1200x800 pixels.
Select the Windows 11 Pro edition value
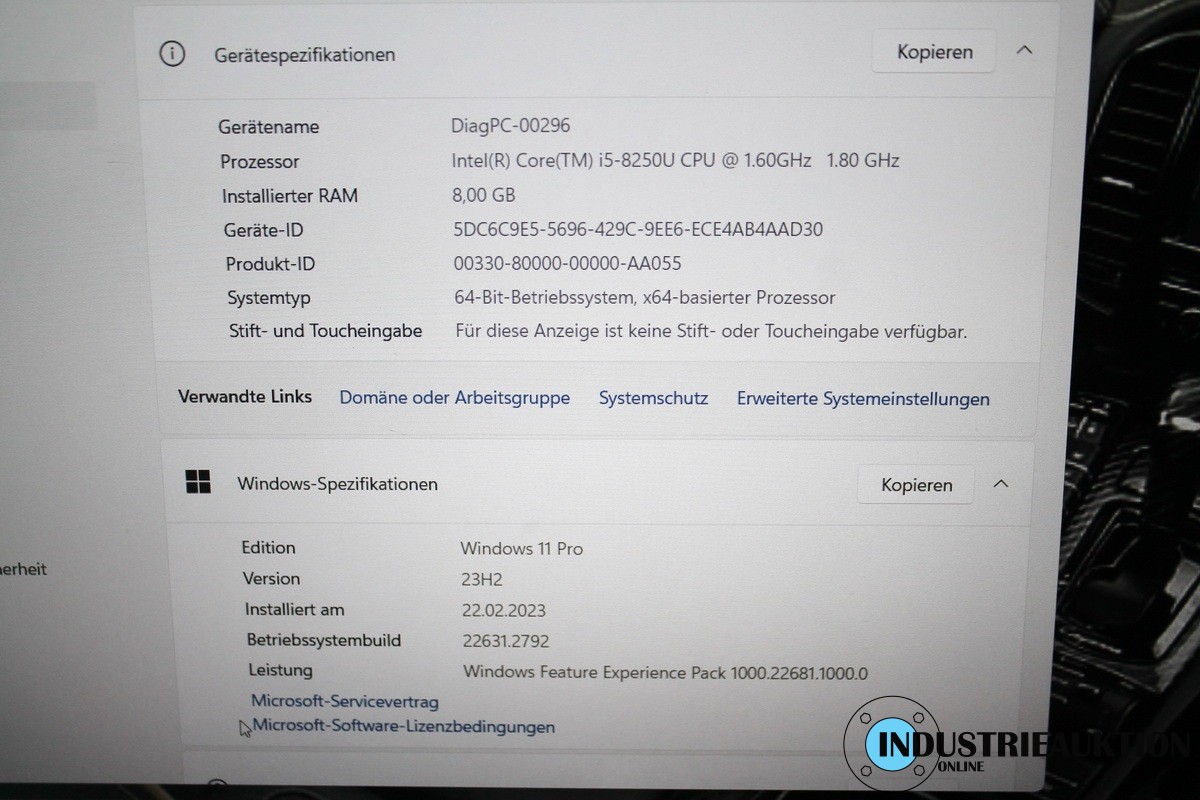tap(521, 548)
